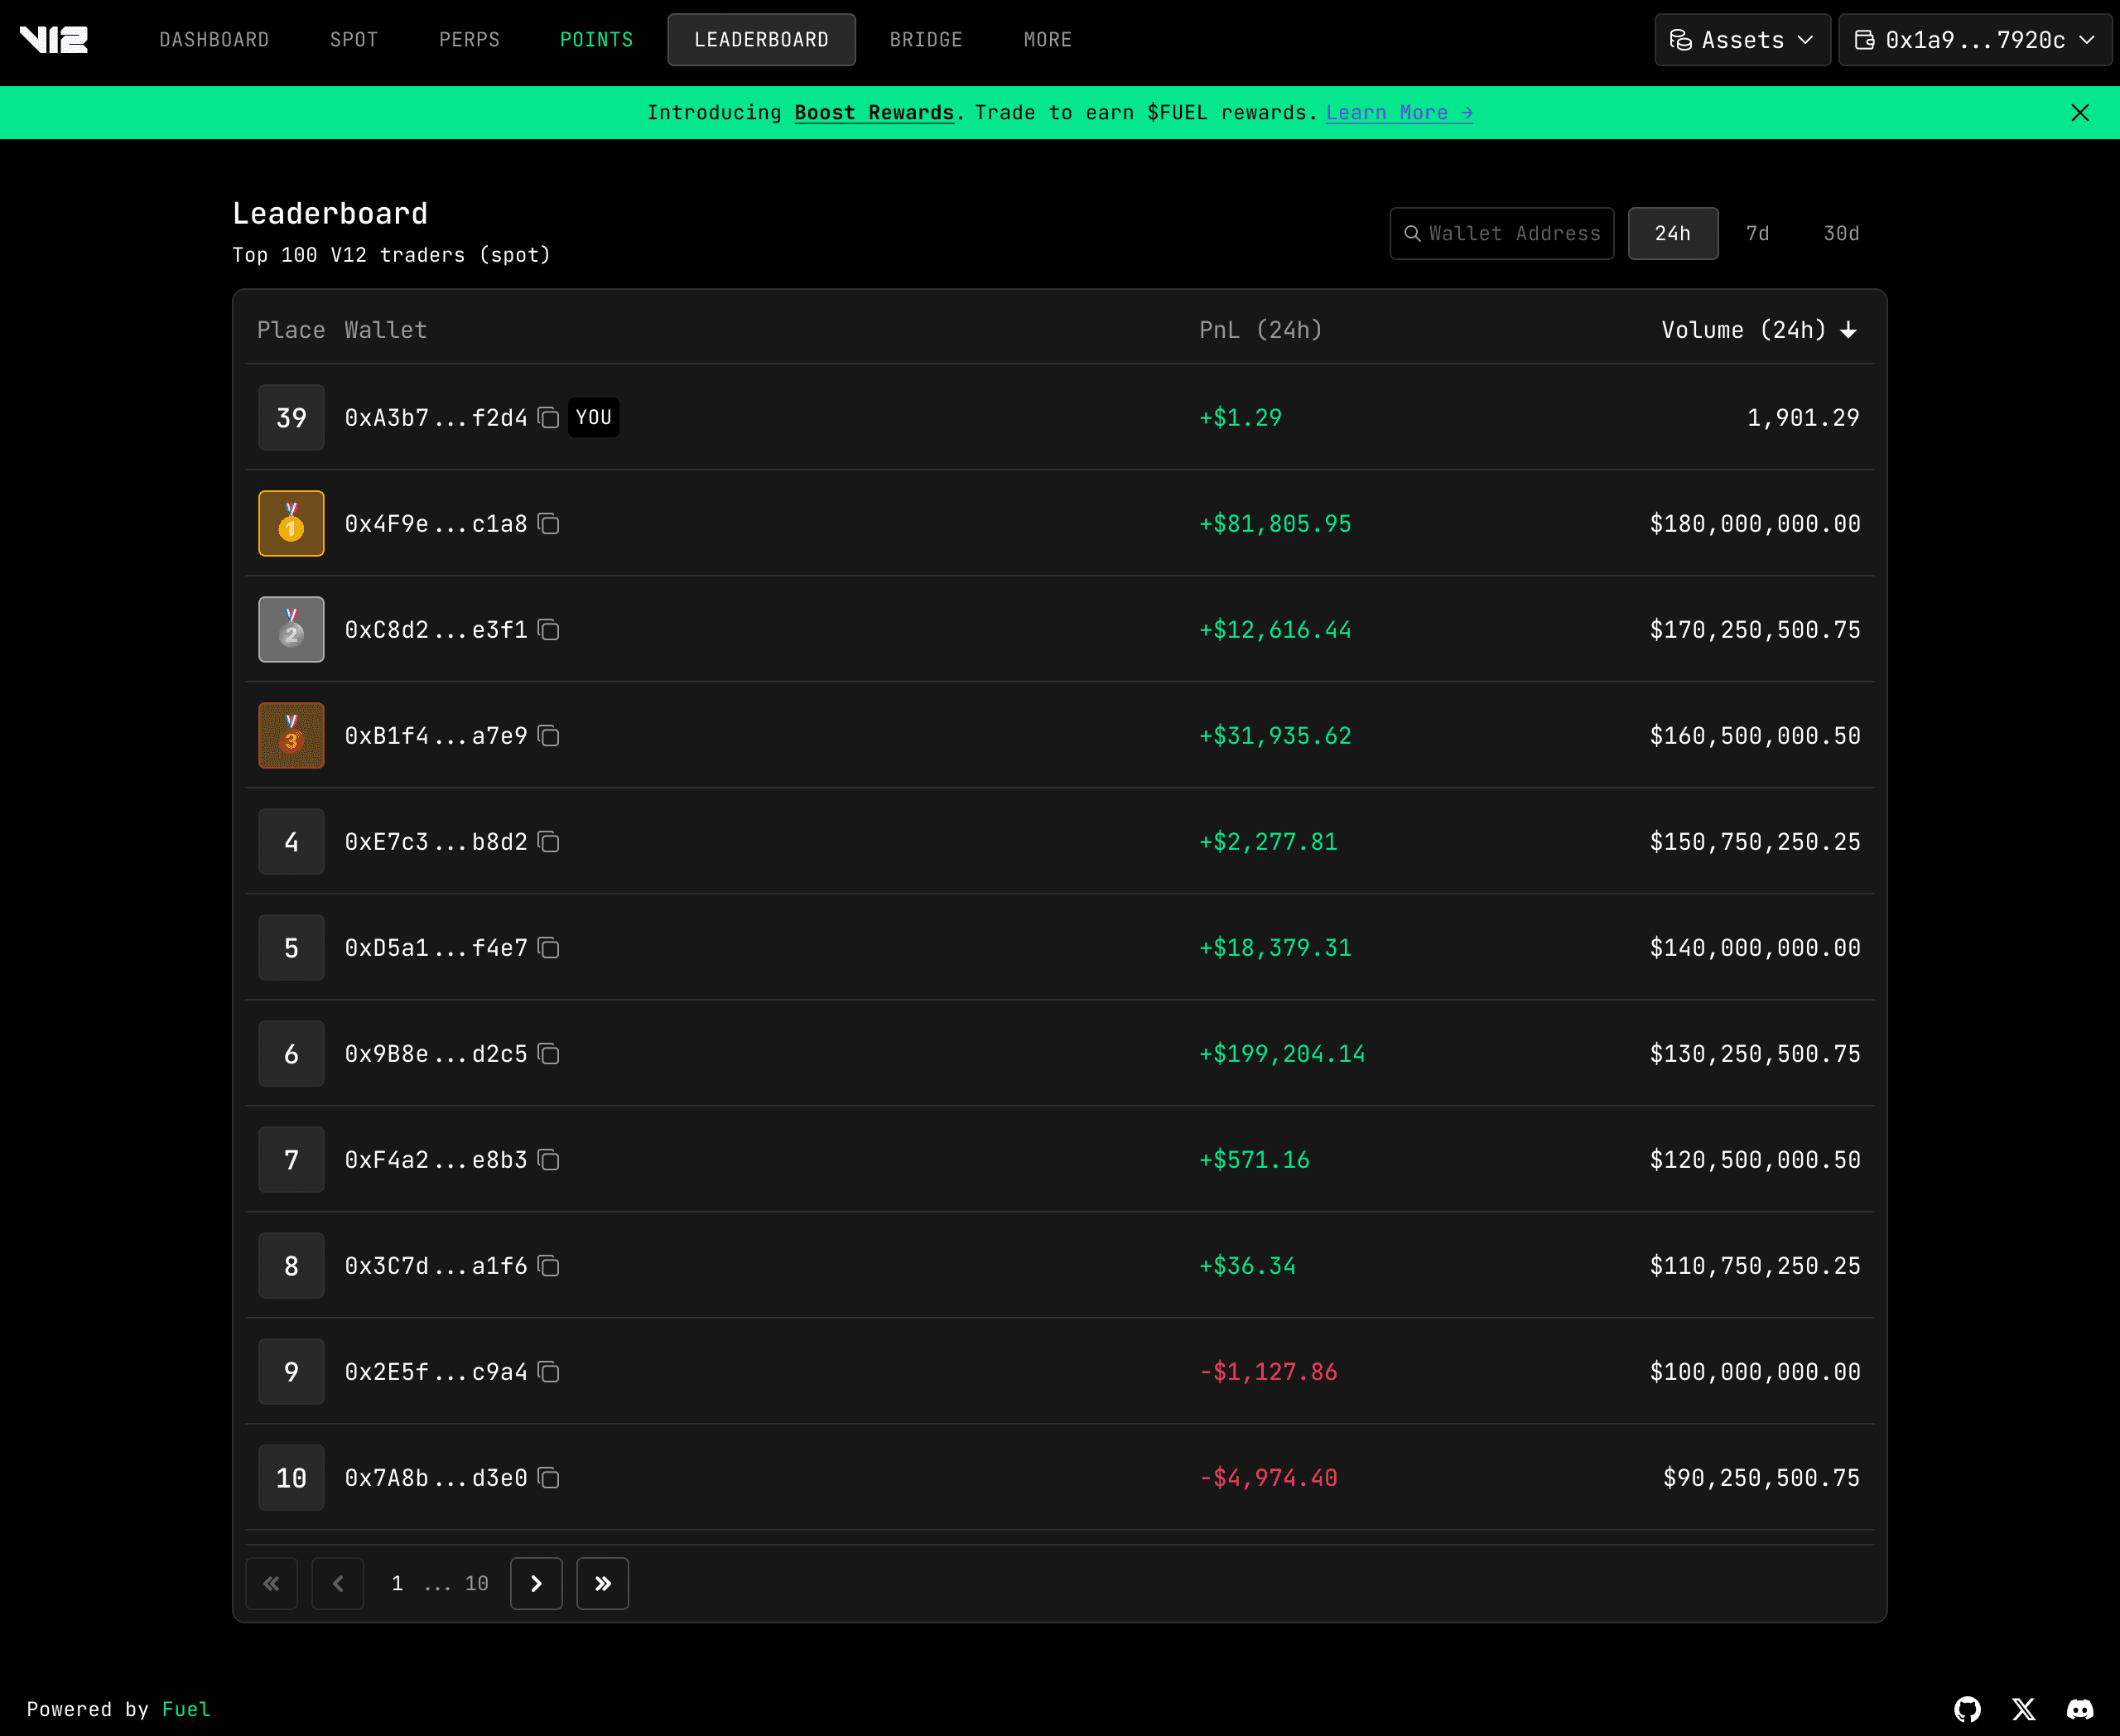Copy wallet address 0xB1f4...a7e9
This screenshot has height=1736, width=2120.
click(x=548, y=735)
